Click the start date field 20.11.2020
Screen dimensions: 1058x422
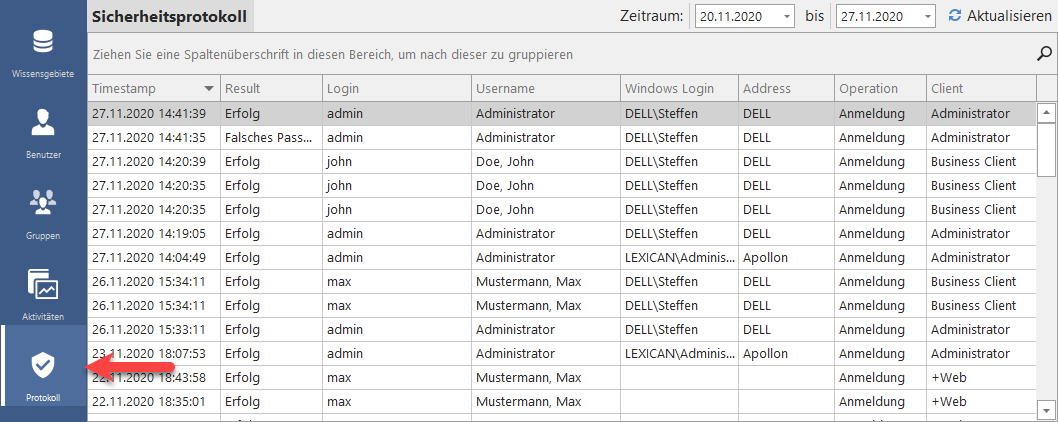pyautogui.click(x=735, y=17)
